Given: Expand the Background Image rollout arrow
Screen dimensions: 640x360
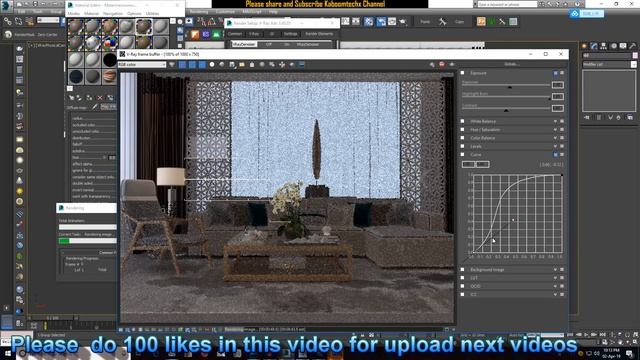Looking at the screenshot, I should pos(556,269).
